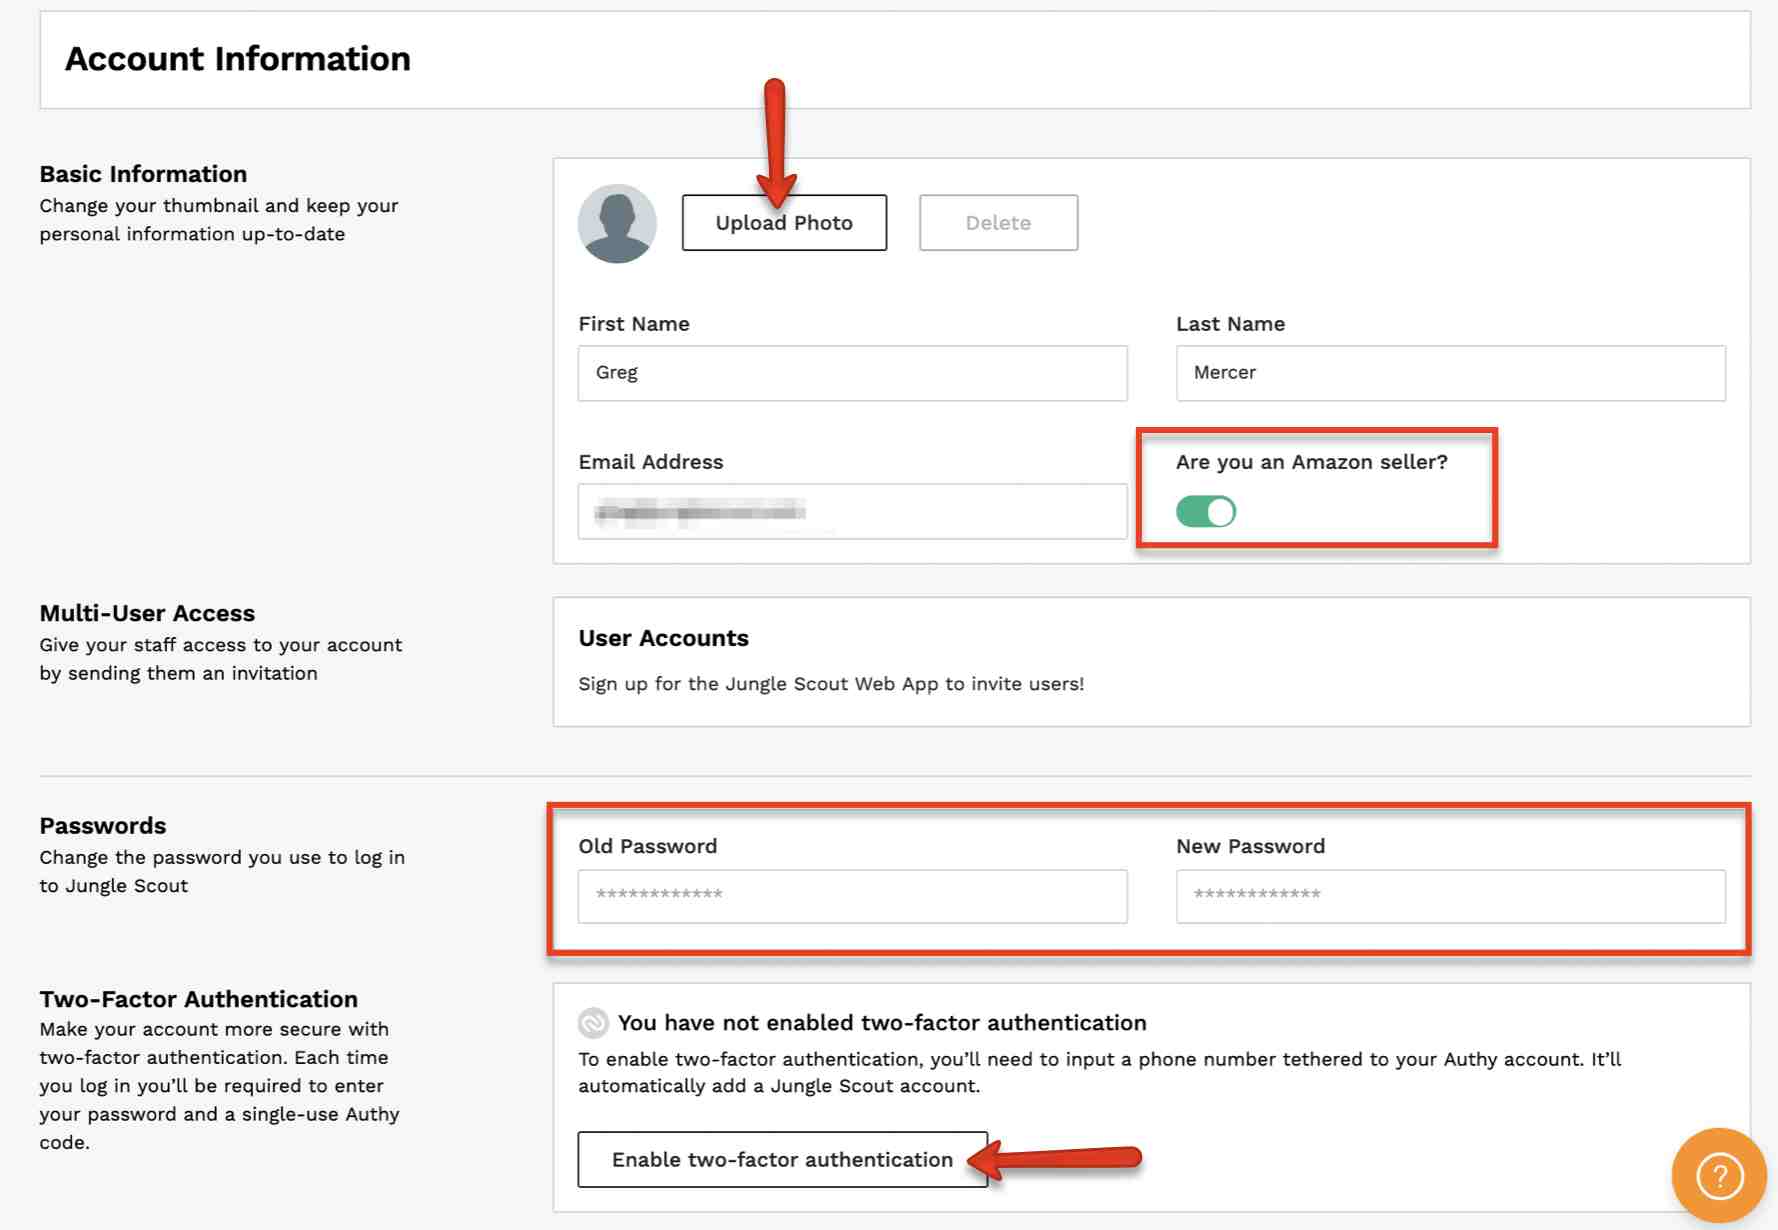
Task: Enable two-factor authentication via the button
Action: (782, 1160)
